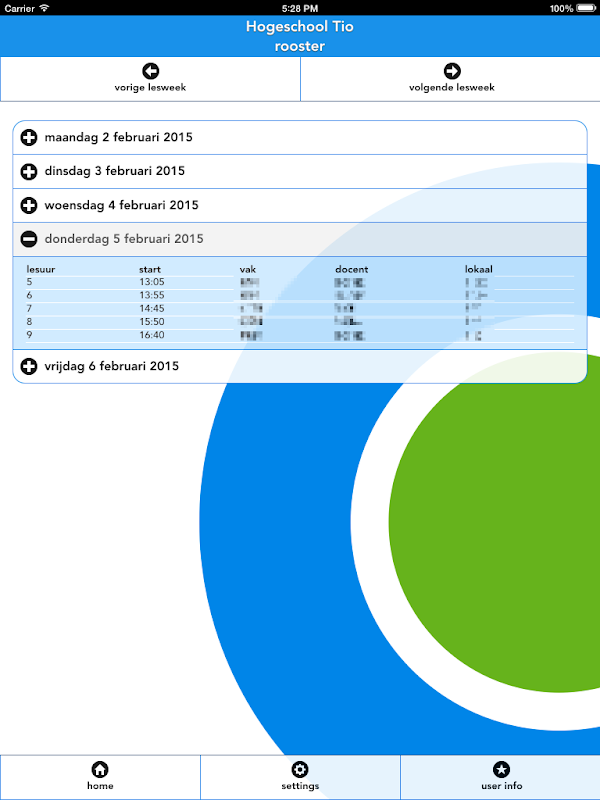Select the 'vak' column header
This screenshot has height=800, width=600.
point(247,269)
